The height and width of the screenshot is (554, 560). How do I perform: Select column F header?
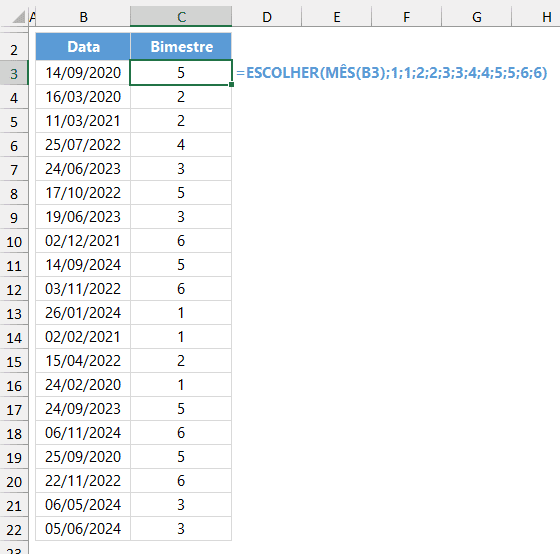click(407, 17)
